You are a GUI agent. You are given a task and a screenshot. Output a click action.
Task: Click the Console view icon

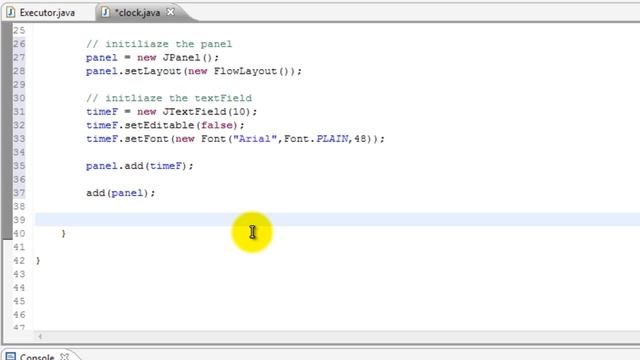point(11,357)
